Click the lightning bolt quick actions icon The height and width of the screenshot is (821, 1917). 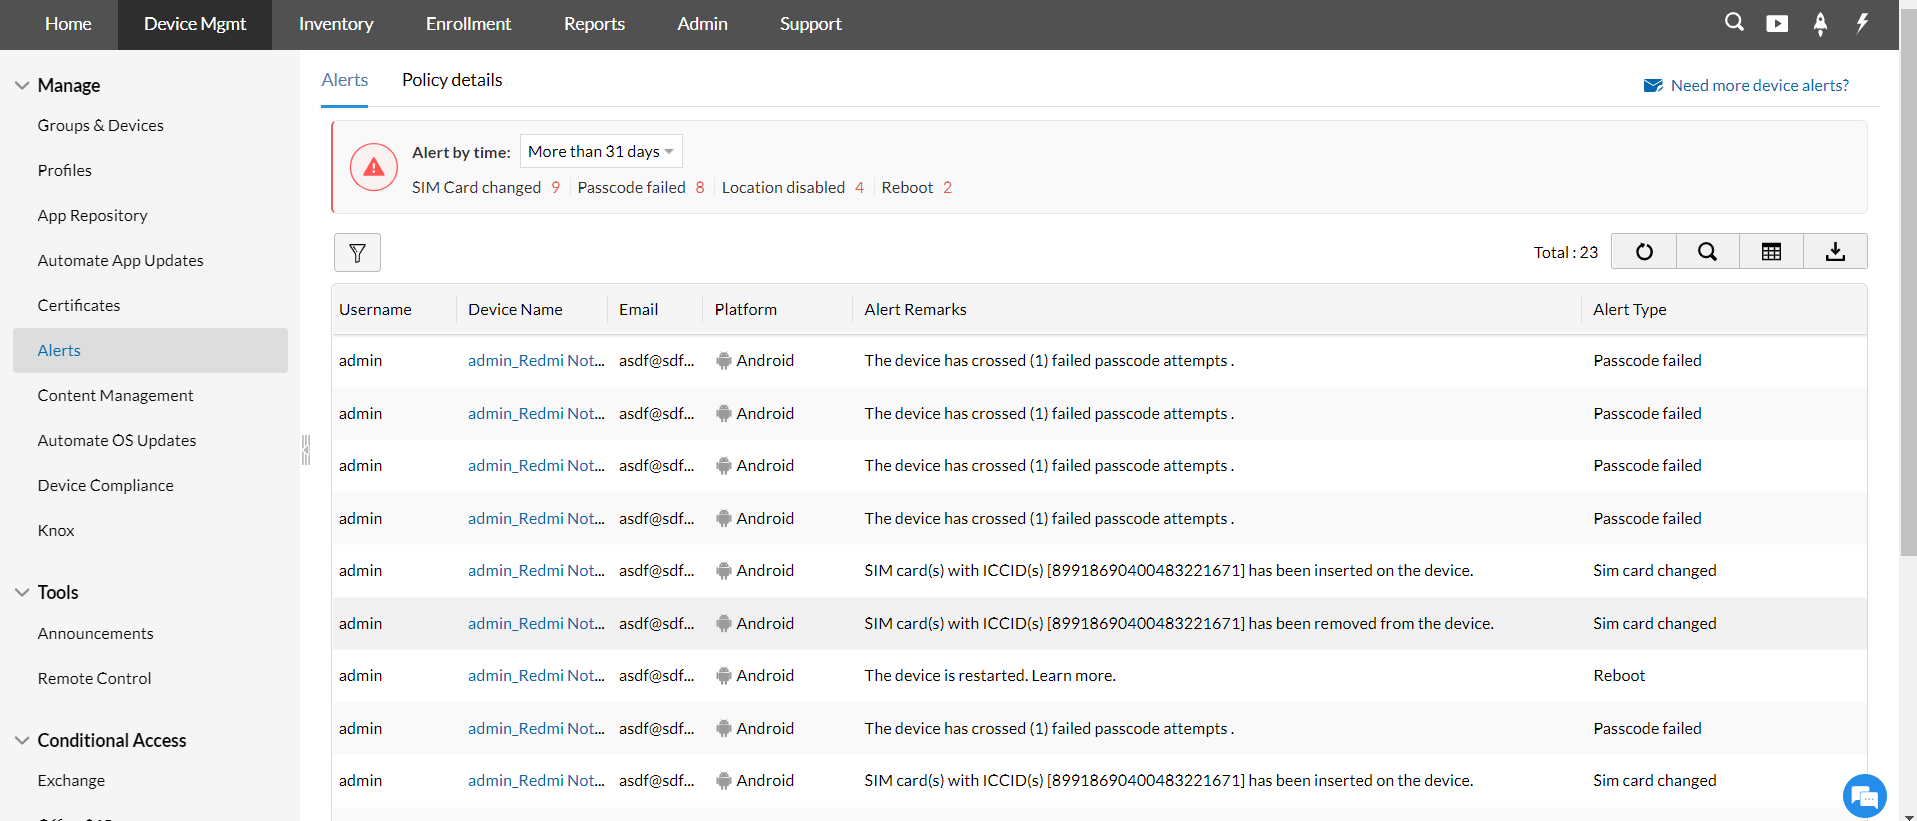click(x=1862, y=23)
